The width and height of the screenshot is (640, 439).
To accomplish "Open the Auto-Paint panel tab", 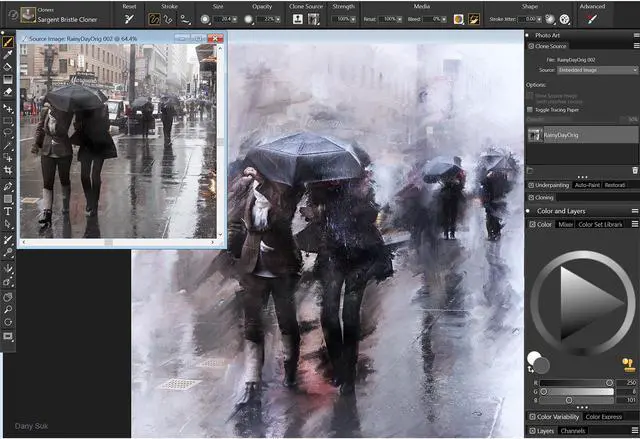I will (586, 185).
